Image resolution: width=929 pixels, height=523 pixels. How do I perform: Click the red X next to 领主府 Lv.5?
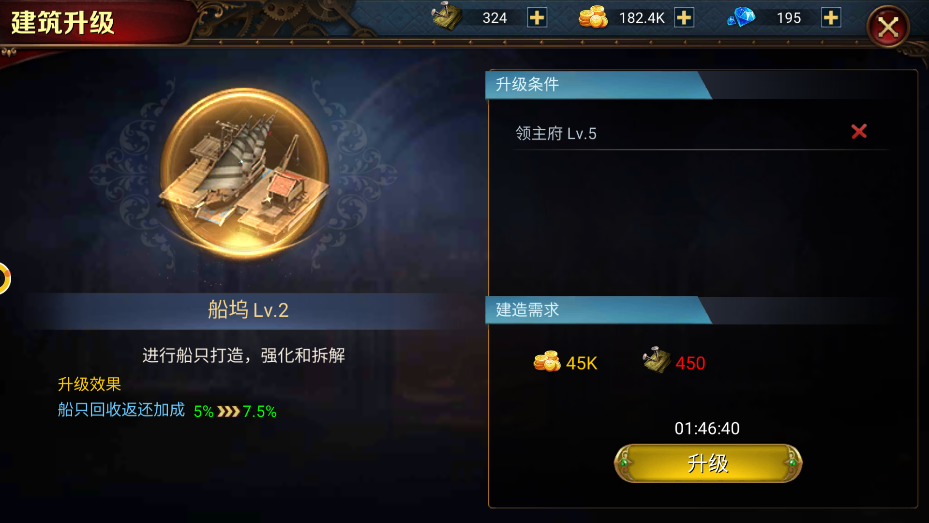(859, 131)
